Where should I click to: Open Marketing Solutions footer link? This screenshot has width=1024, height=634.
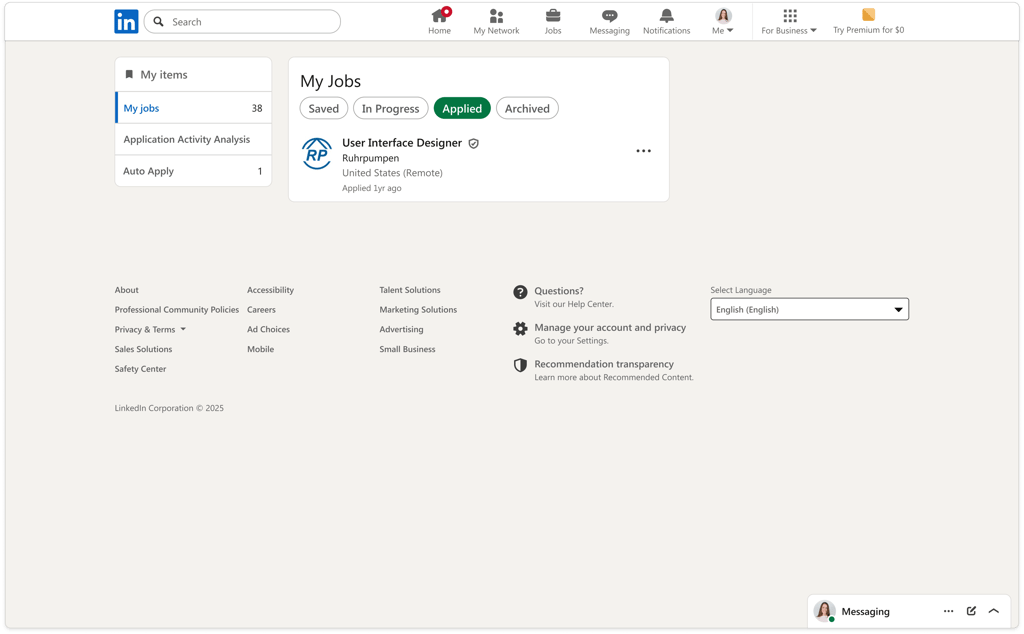[x=418, y=309]
